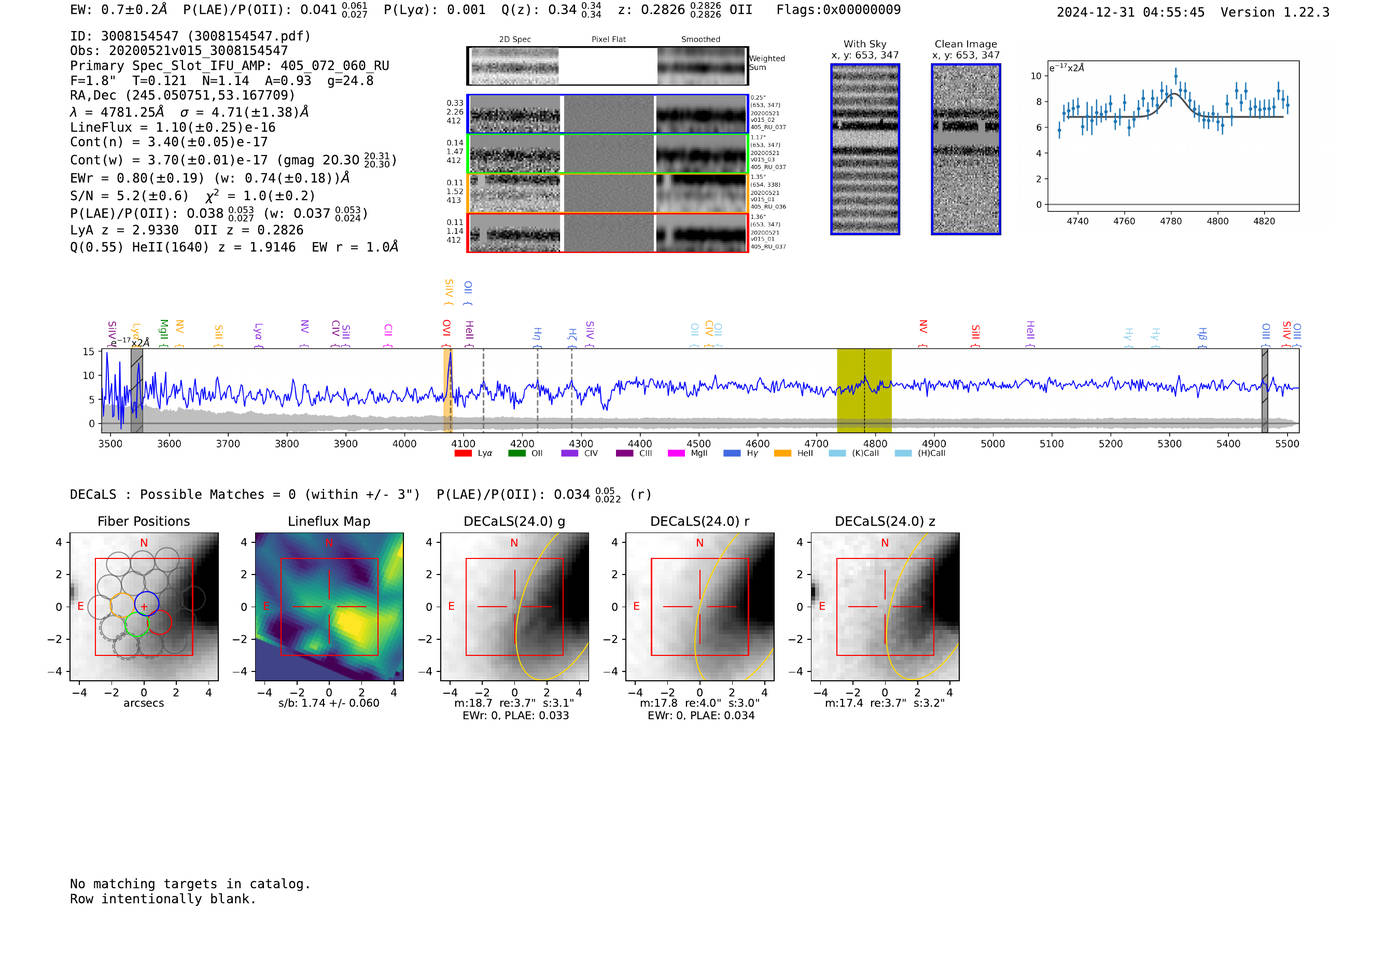Click the Lyα red legend swatch
Screen dimensions: 1400x953
(463, 453)
